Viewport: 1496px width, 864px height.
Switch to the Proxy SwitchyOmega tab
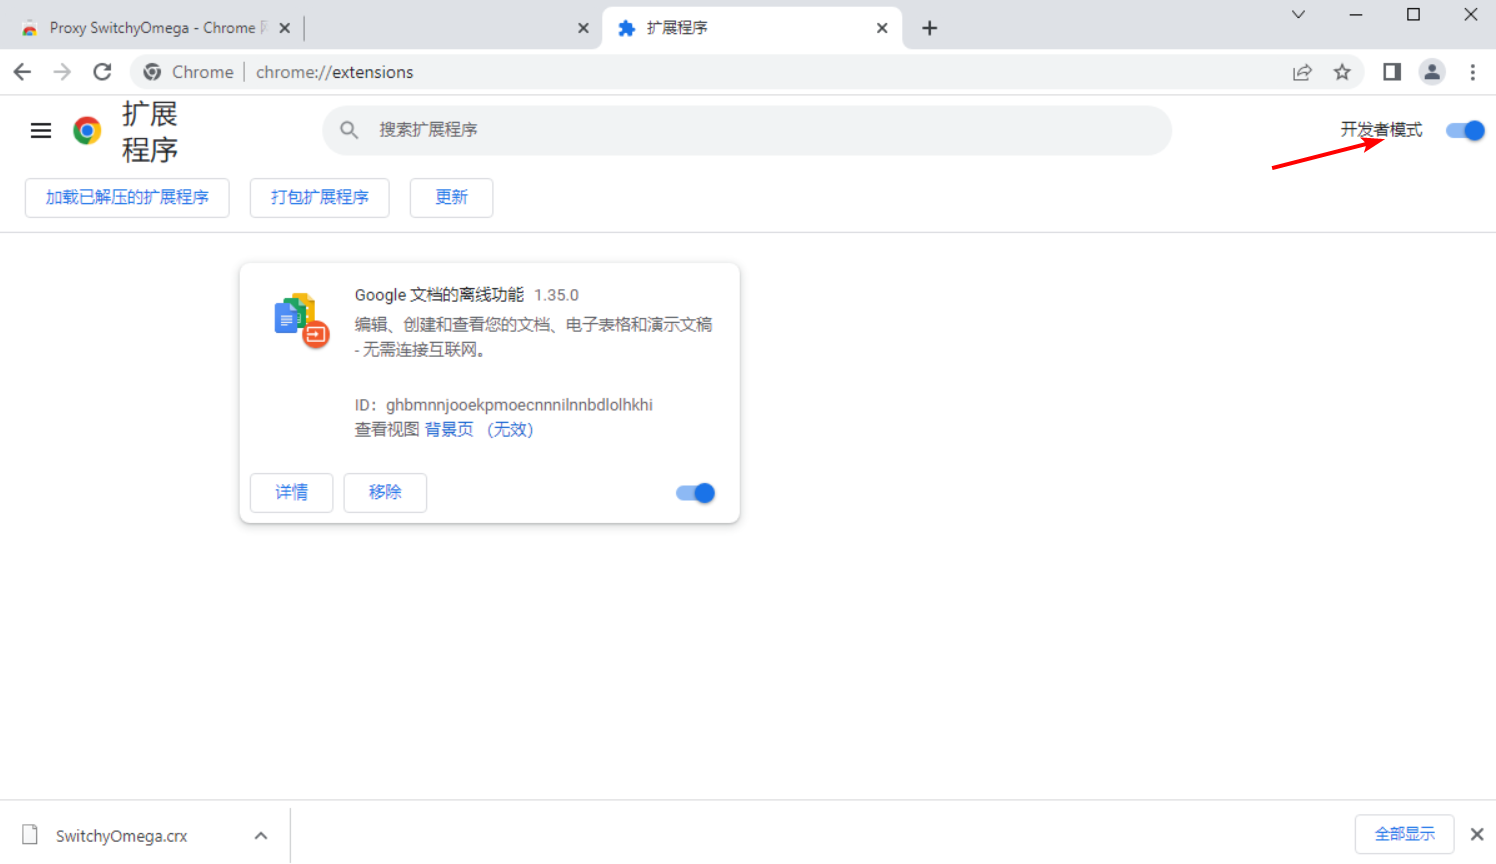coord(150,28)
